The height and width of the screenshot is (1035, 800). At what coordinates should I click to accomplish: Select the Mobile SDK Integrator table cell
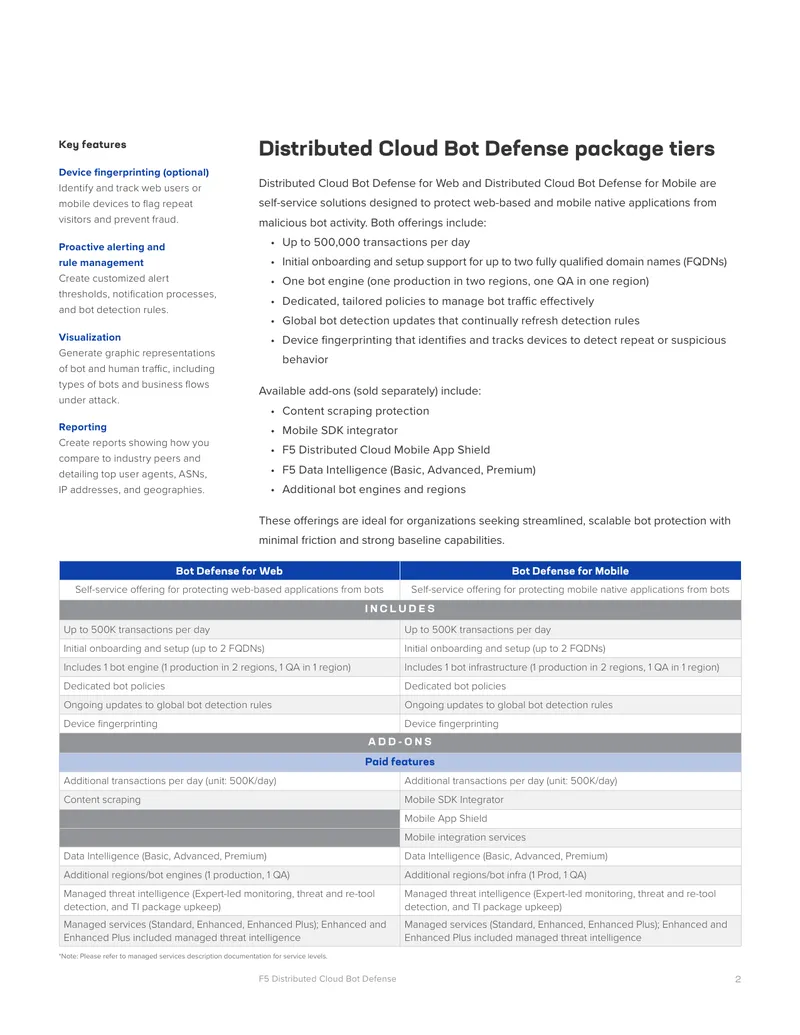[570, 799]
